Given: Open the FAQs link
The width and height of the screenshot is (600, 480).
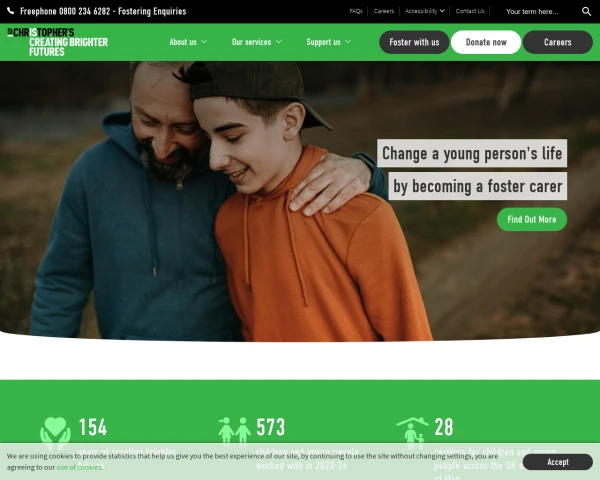Looking at the screenshot, I should tap(356, 11).
